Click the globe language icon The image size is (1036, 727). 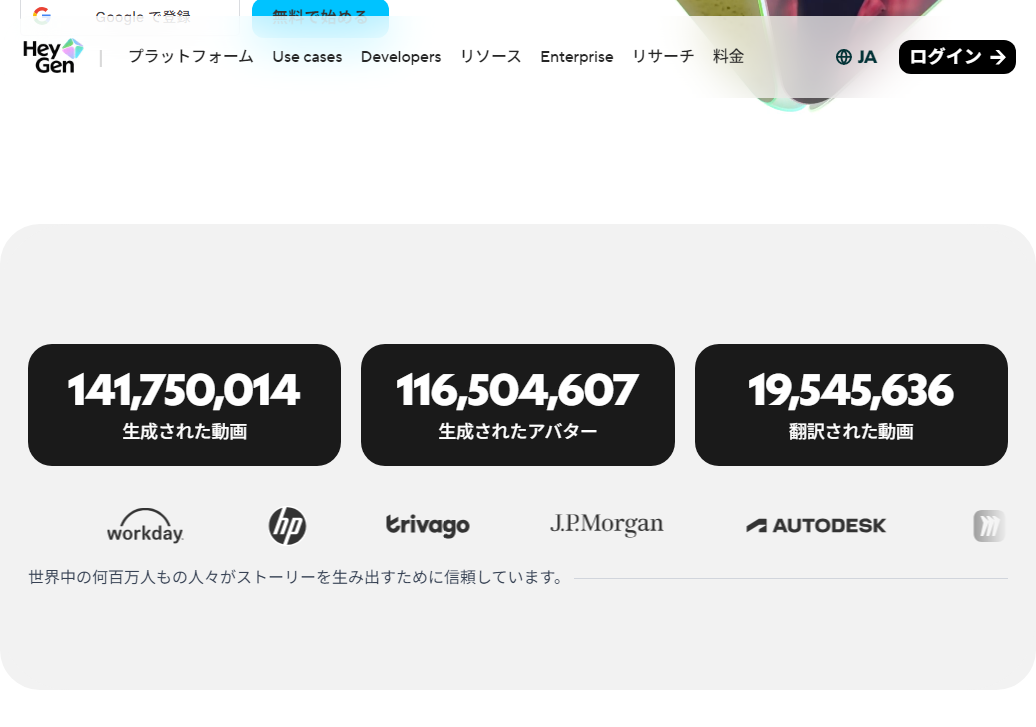click(844, 57)
